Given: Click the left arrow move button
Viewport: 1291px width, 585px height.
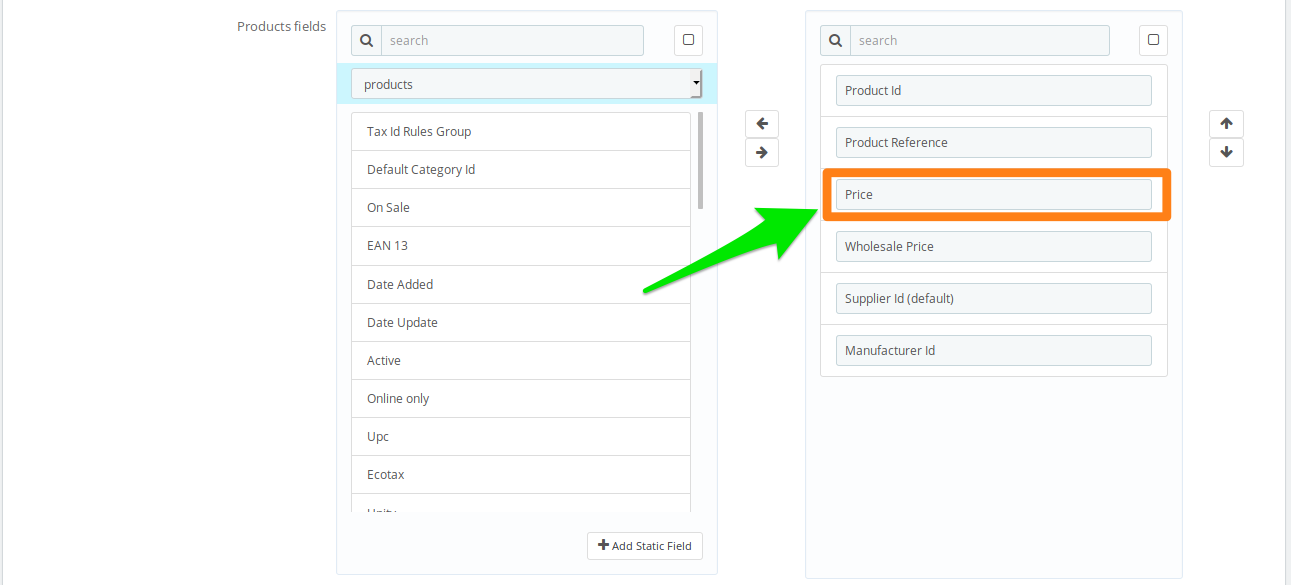Looking at the screenshot, I should [x=761, y=124].
